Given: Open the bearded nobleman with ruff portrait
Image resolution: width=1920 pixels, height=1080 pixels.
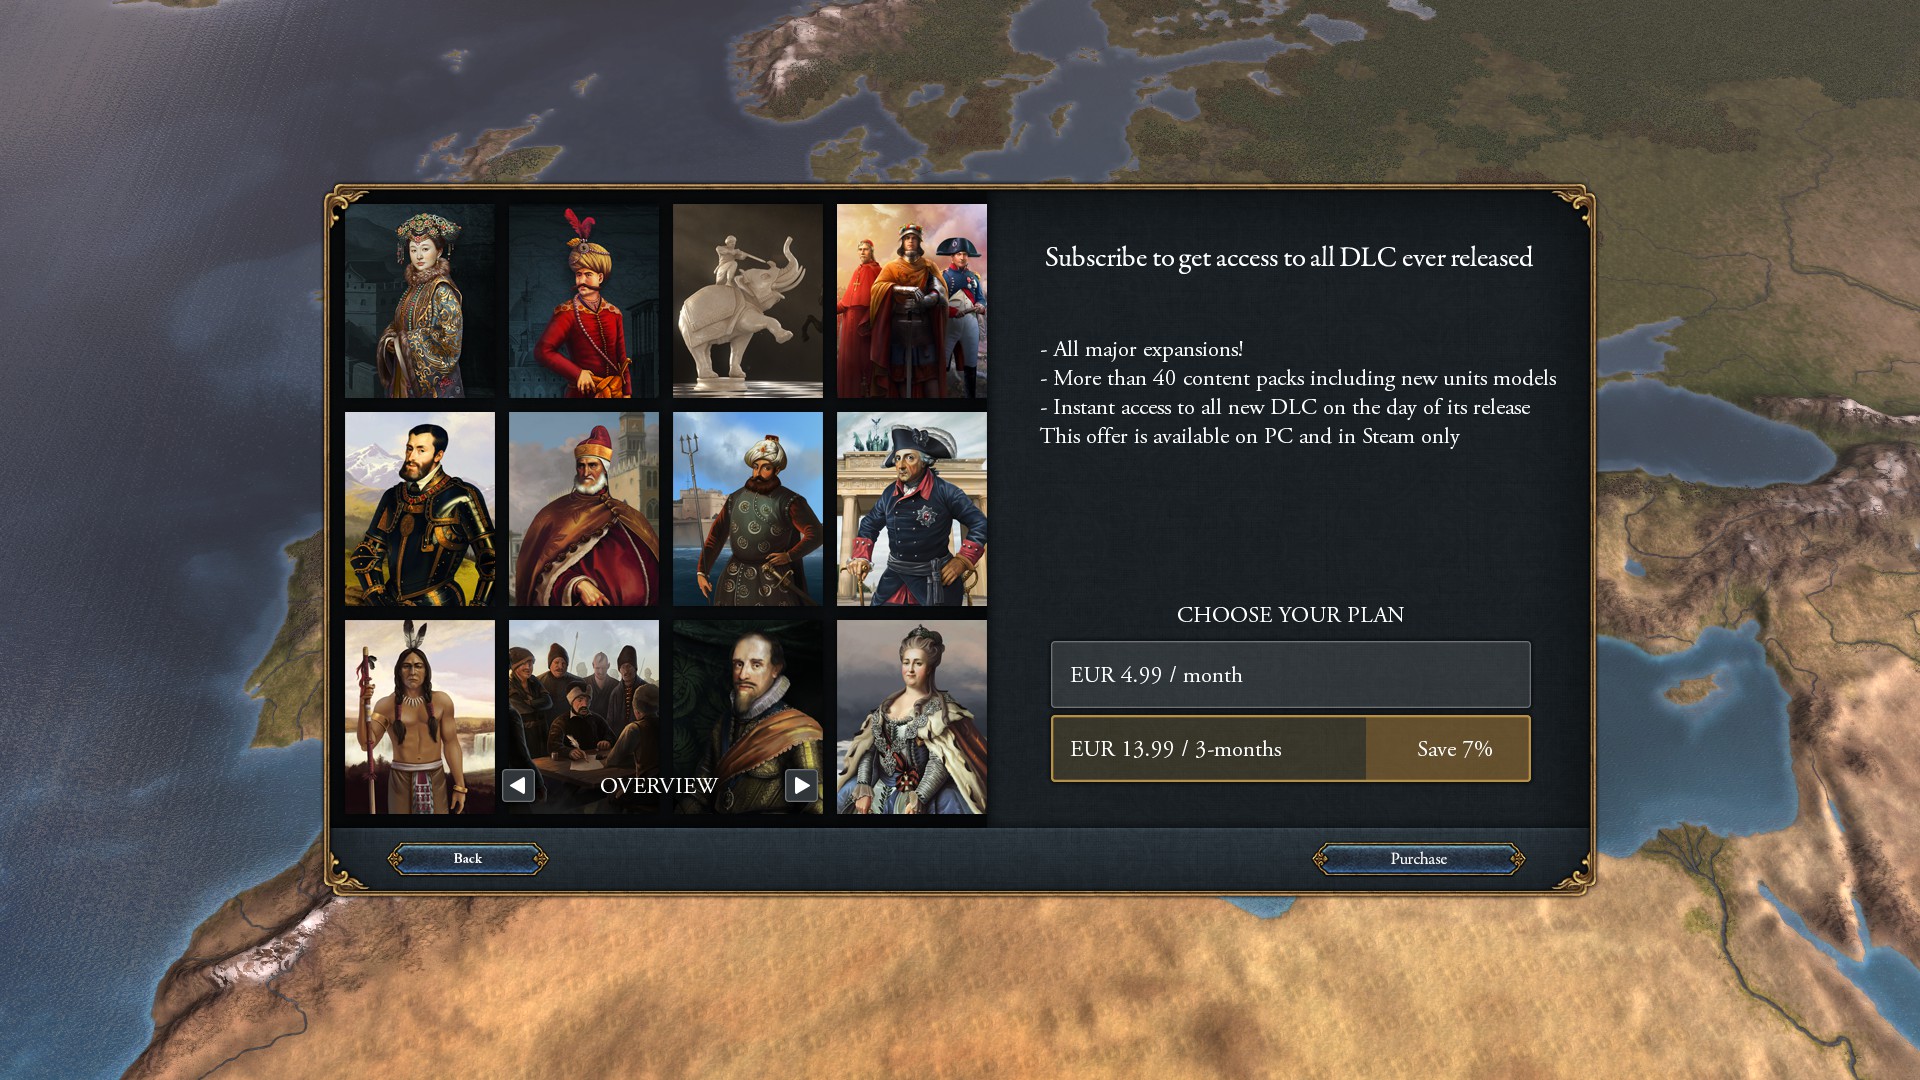Looking at the screenshot, I should pos(748,700).
